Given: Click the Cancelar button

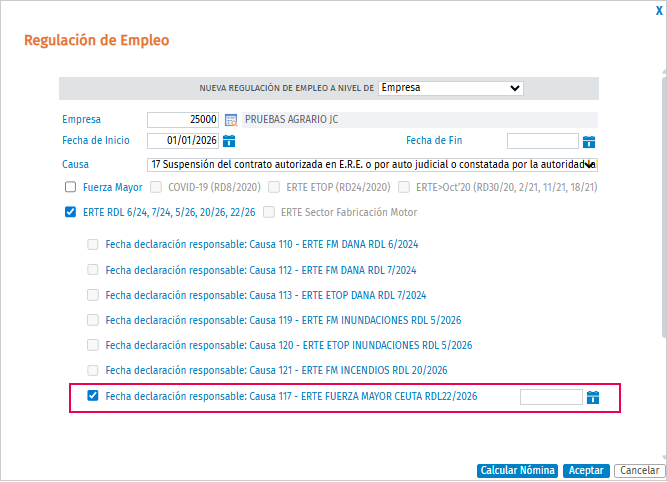Looking at the screenshot, I should tap(639, 471).
